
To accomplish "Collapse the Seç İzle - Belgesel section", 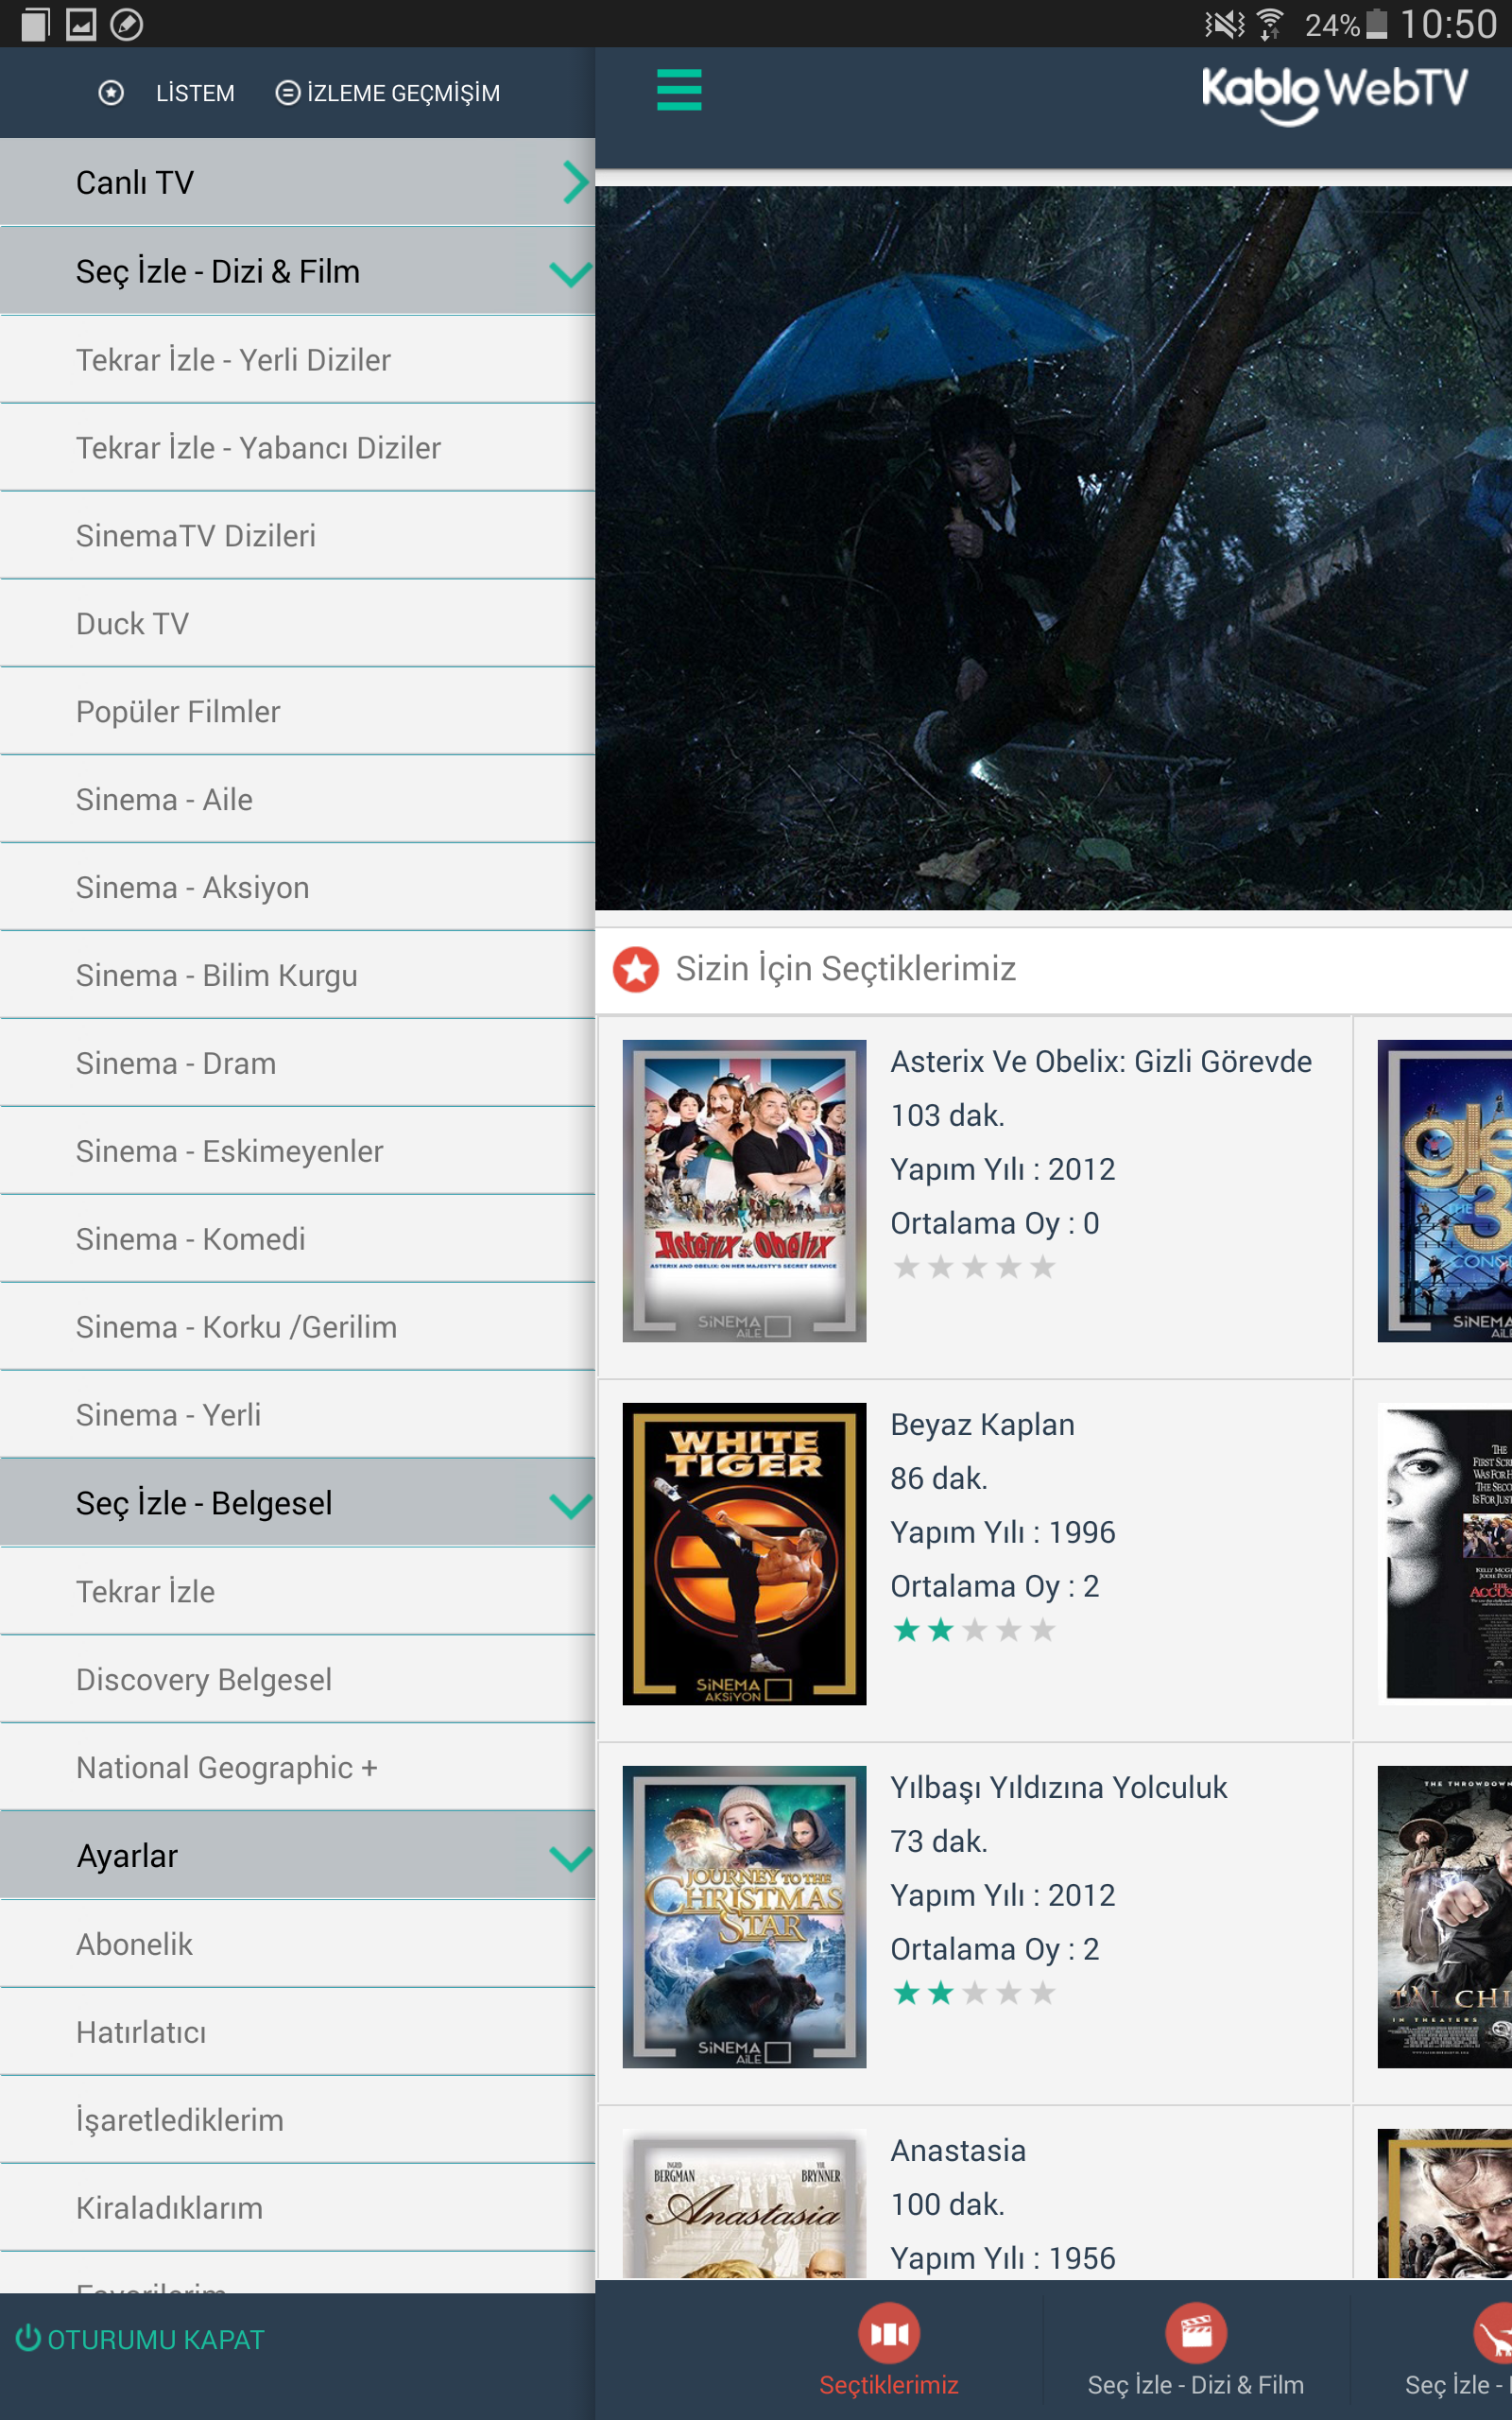I will point(571,1505).
